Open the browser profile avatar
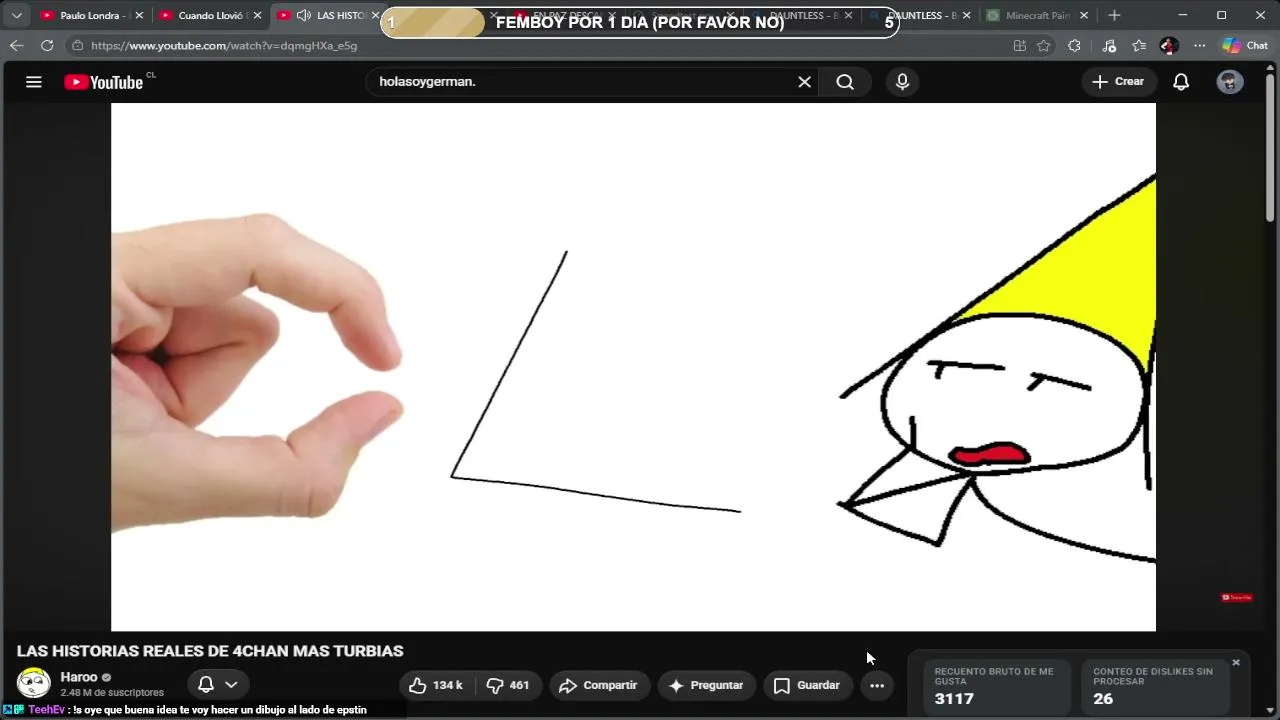This screenshot has width=1280, height=720. click(x=1169, y=45)
